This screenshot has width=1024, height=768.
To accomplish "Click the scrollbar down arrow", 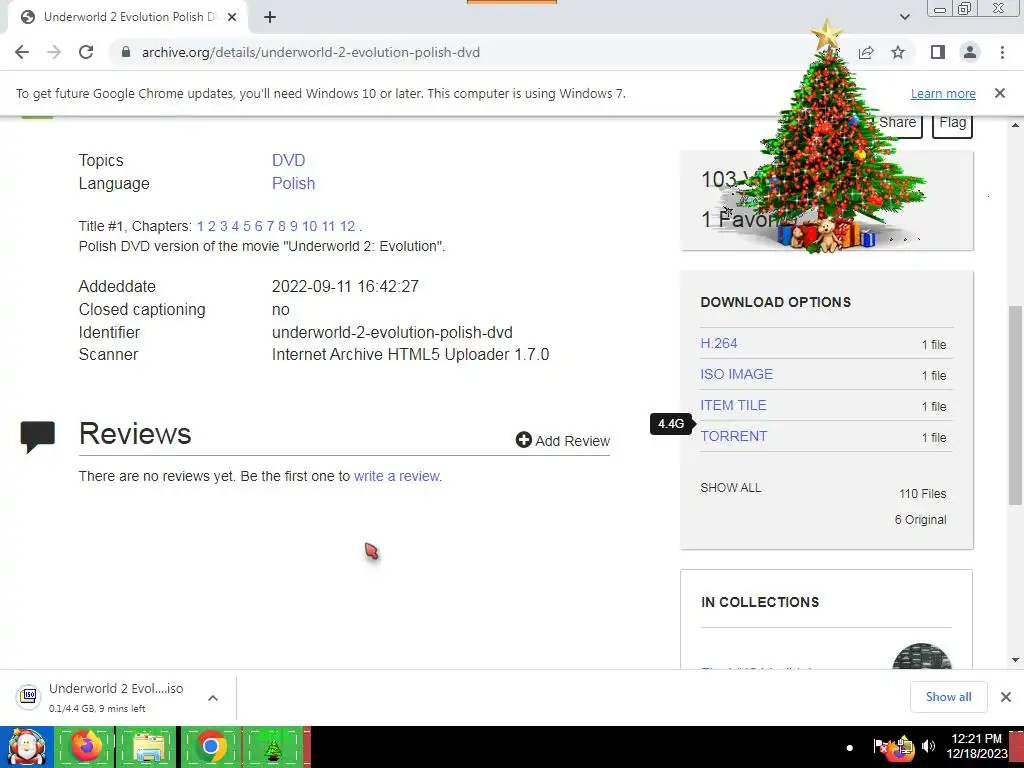I will (1015, 660).
